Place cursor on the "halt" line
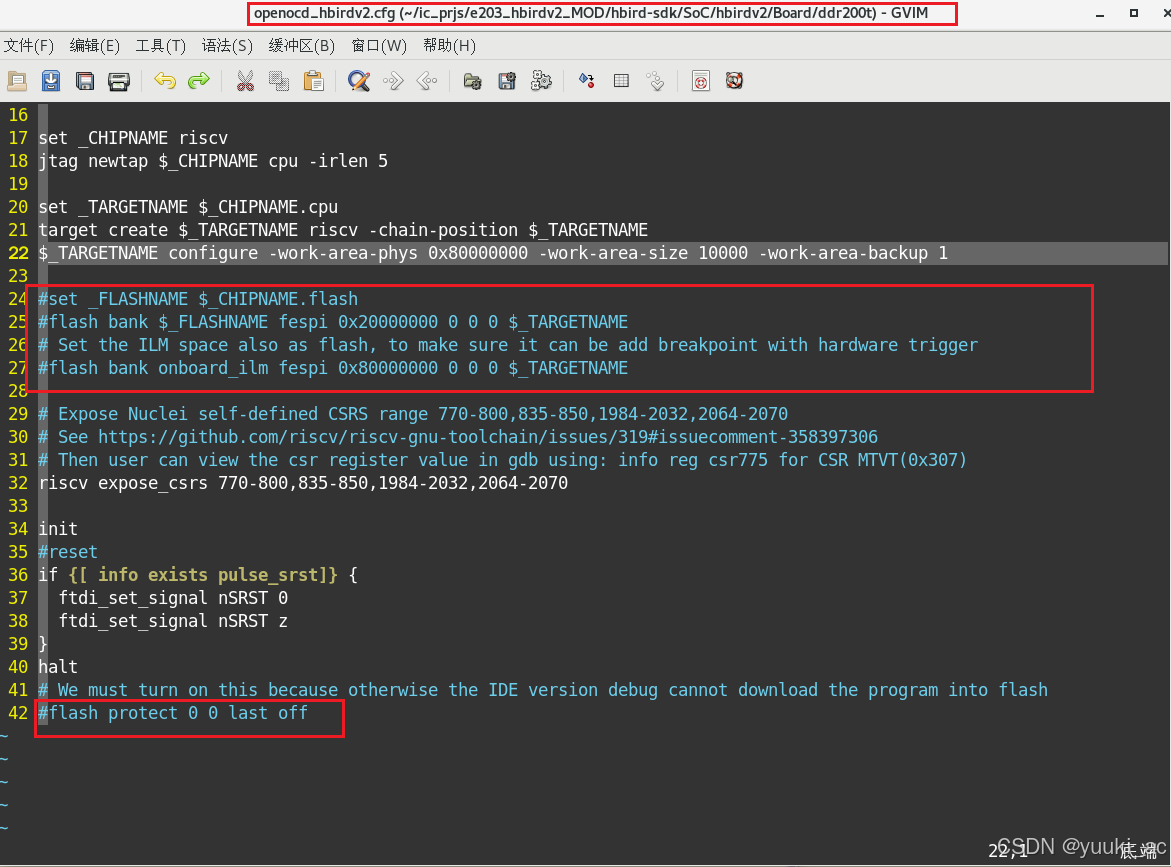This screenshot has height=867, width=1171. [58, 667]
